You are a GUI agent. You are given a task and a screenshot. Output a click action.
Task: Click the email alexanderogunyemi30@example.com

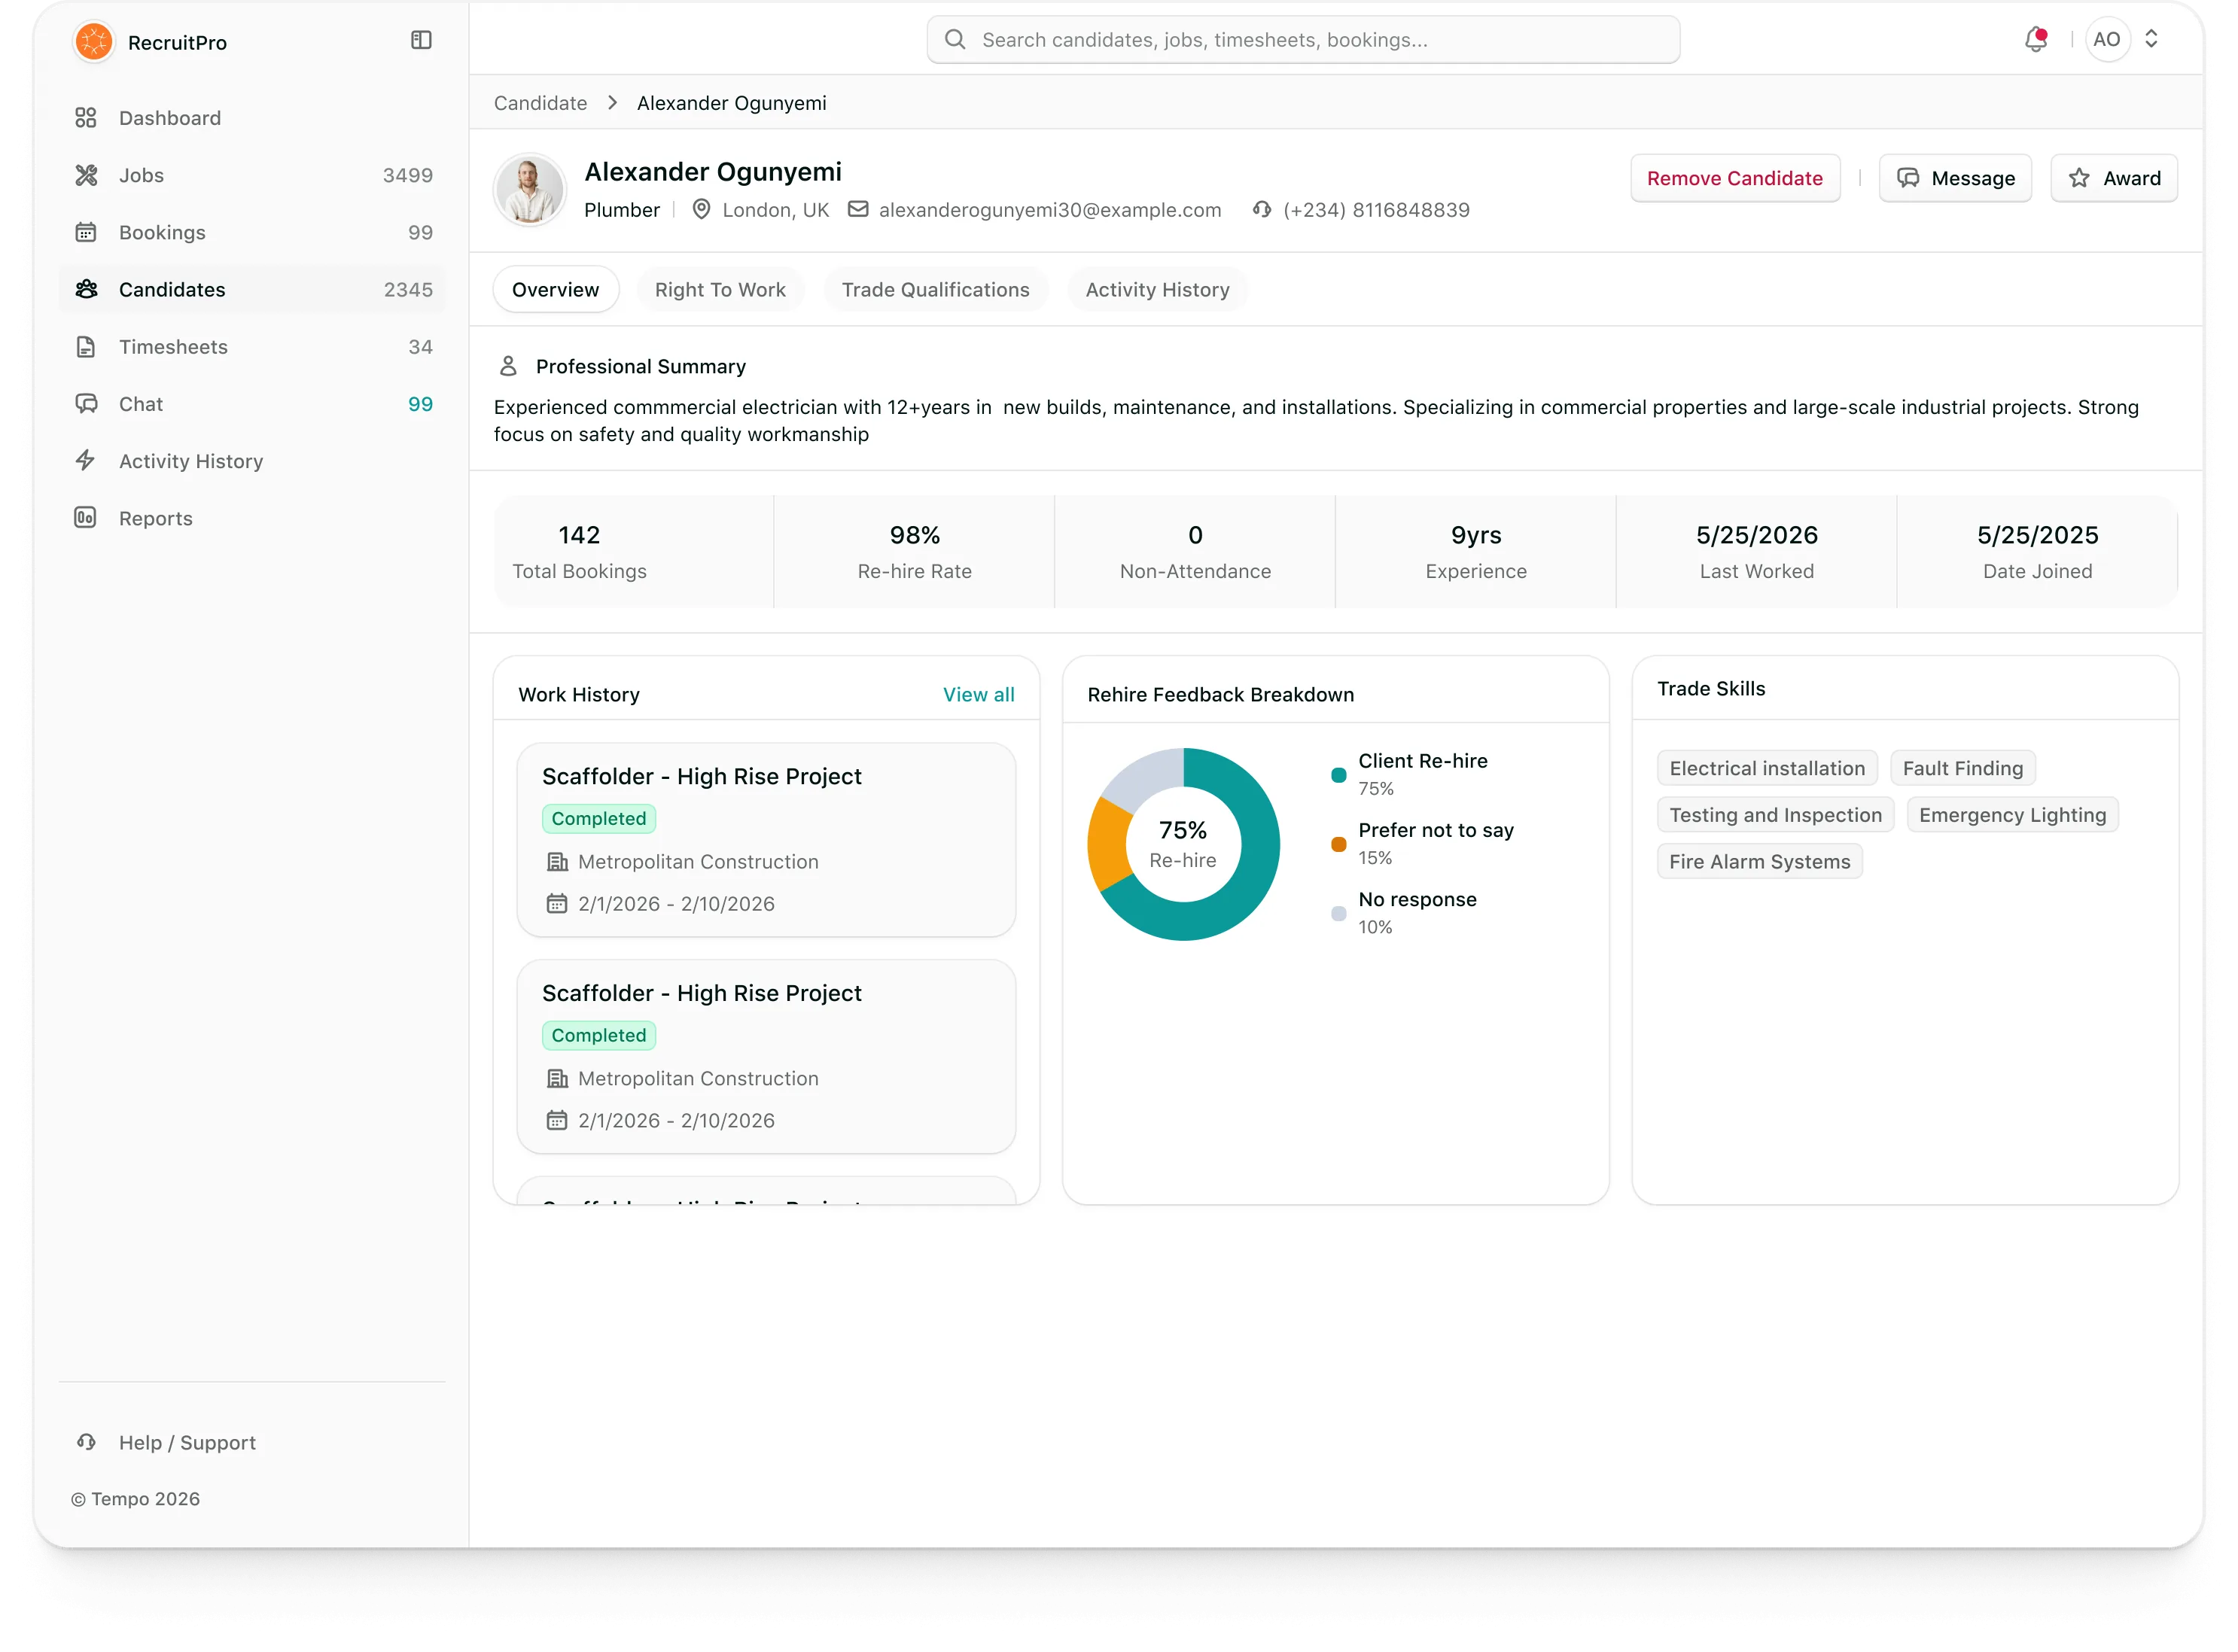[1049, 210]
